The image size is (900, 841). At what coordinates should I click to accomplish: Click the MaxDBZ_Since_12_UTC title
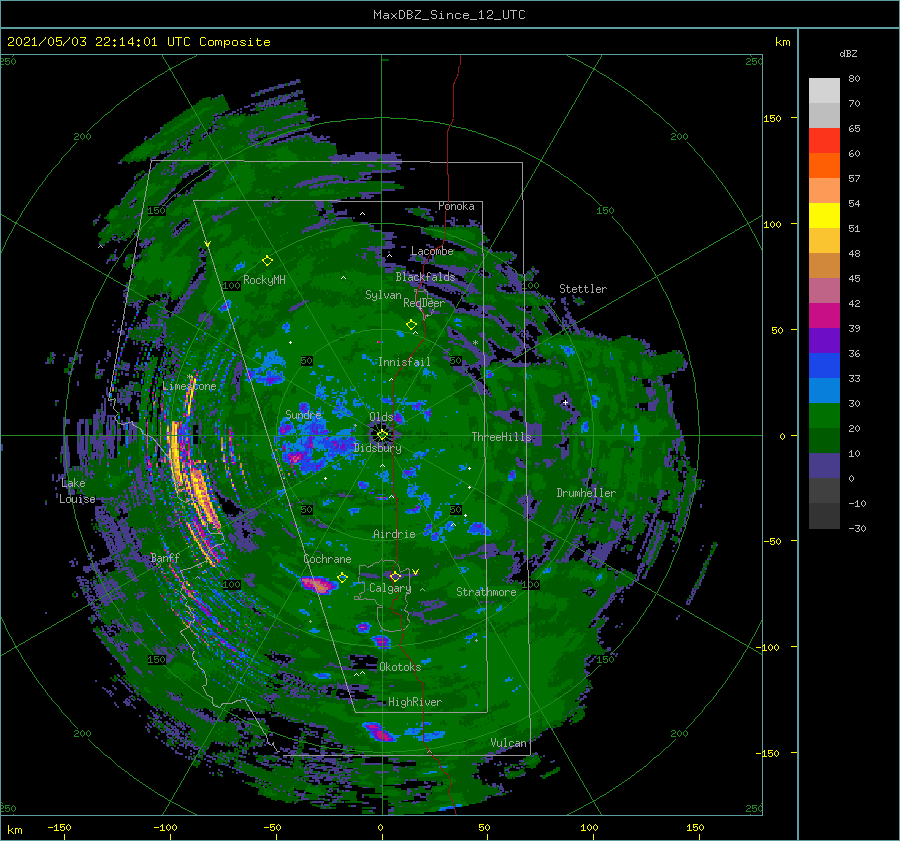click(x=449, y=15)
